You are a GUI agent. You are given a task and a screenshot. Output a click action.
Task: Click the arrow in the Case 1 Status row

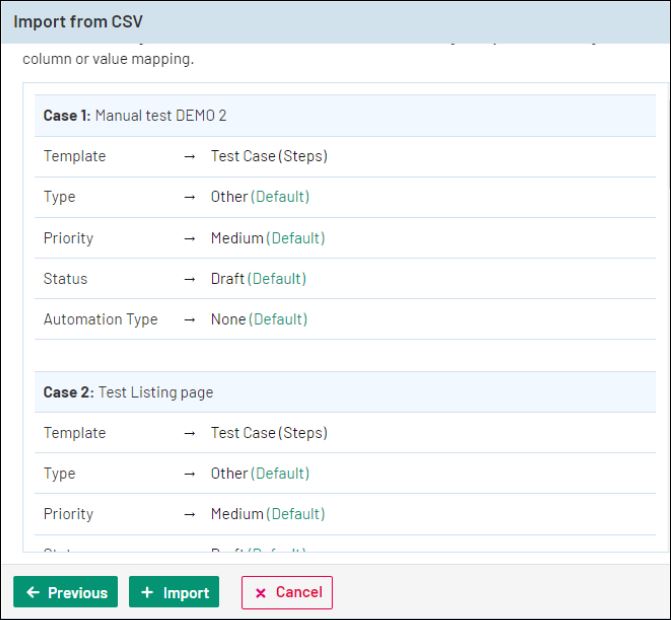click(190, 279)
